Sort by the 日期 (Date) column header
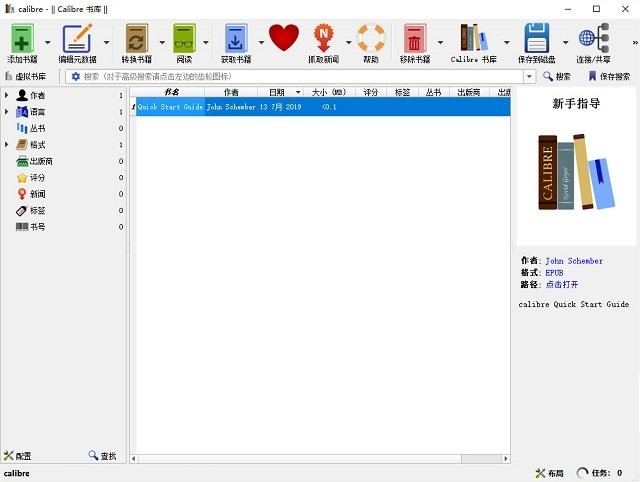The image size is (640, 482). [277, 92]
